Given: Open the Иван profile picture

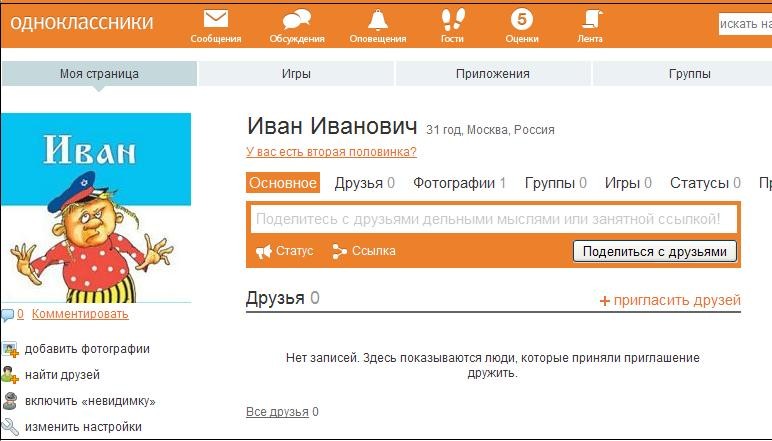Looking at the screenshot, I should pos(96,208).
